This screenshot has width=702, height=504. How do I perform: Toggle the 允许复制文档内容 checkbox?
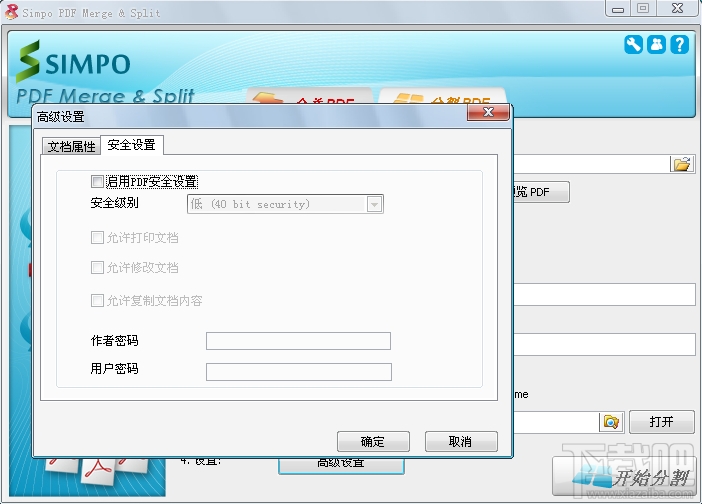point(97,300)
